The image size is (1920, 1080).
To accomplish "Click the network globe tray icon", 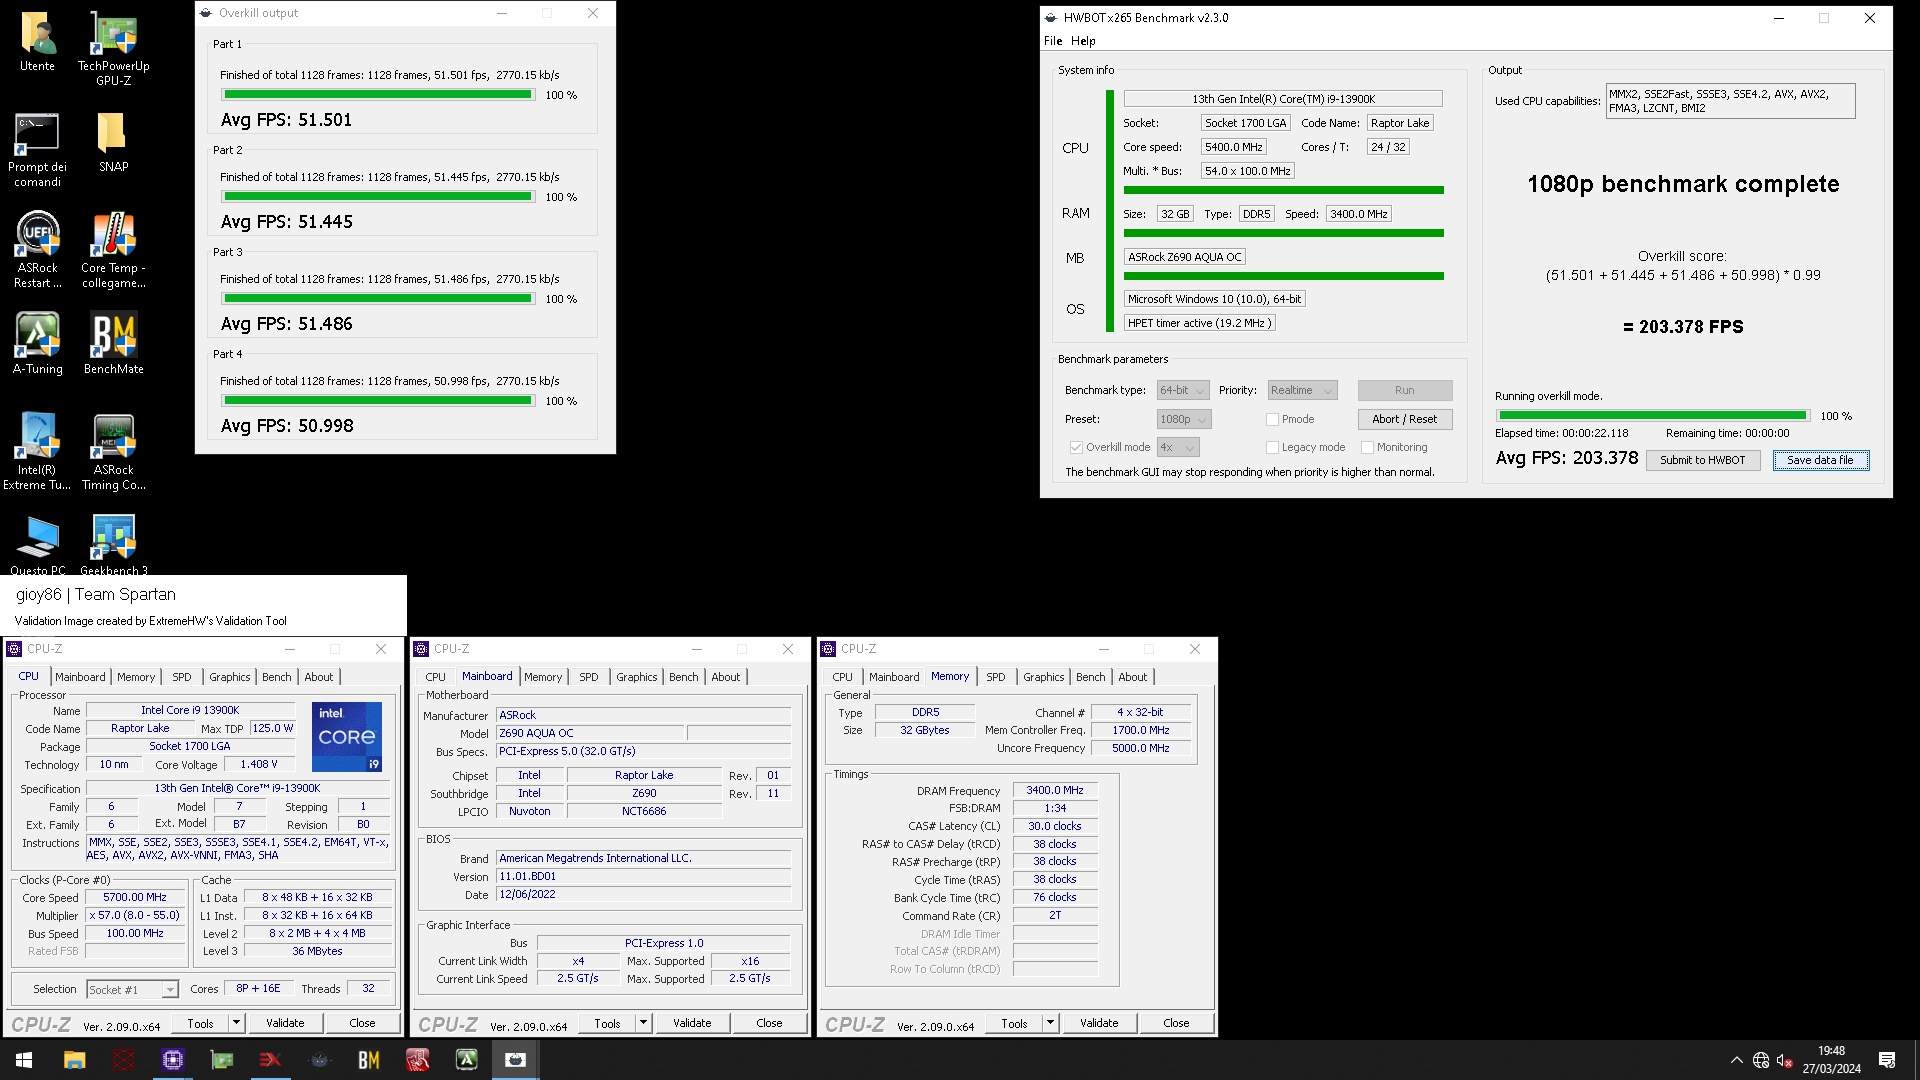I will 1761,1060.
